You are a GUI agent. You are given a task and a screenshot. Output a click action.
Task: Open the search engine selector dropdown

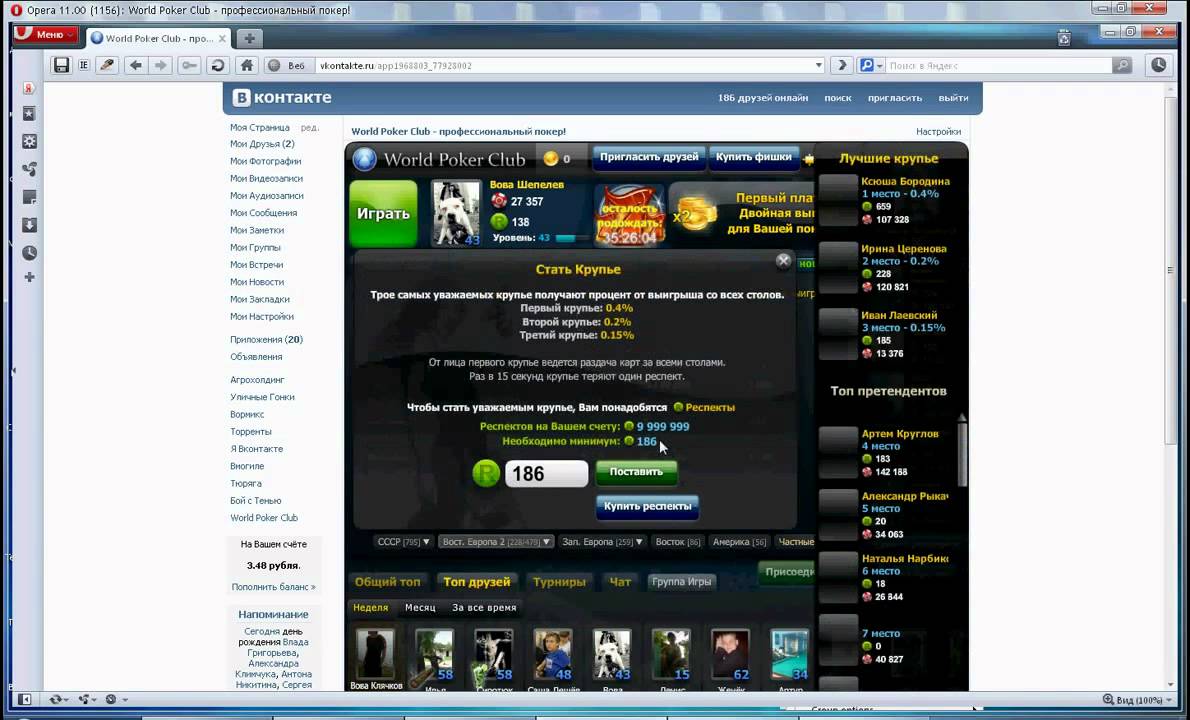coord(870,65)
